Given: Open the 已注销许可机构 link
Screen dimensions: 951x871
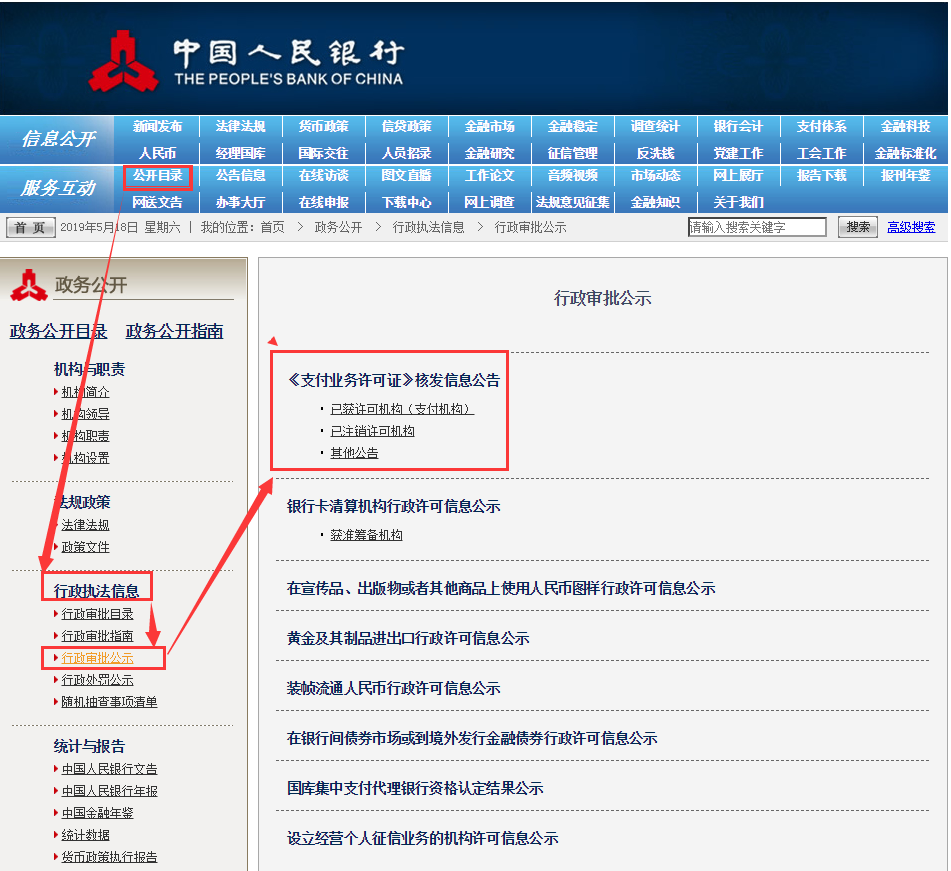Looking at the screenshot, I should (372, 431).
